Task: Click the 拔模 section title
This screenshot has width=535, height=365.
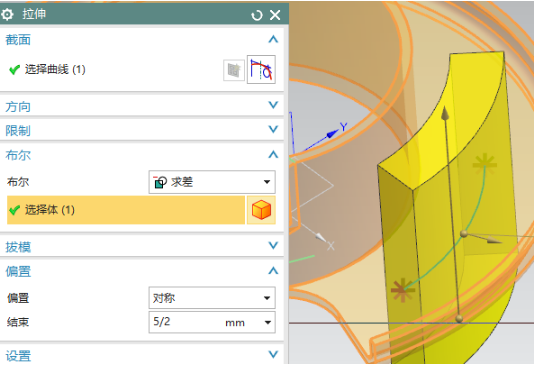Action: point(18,247)
